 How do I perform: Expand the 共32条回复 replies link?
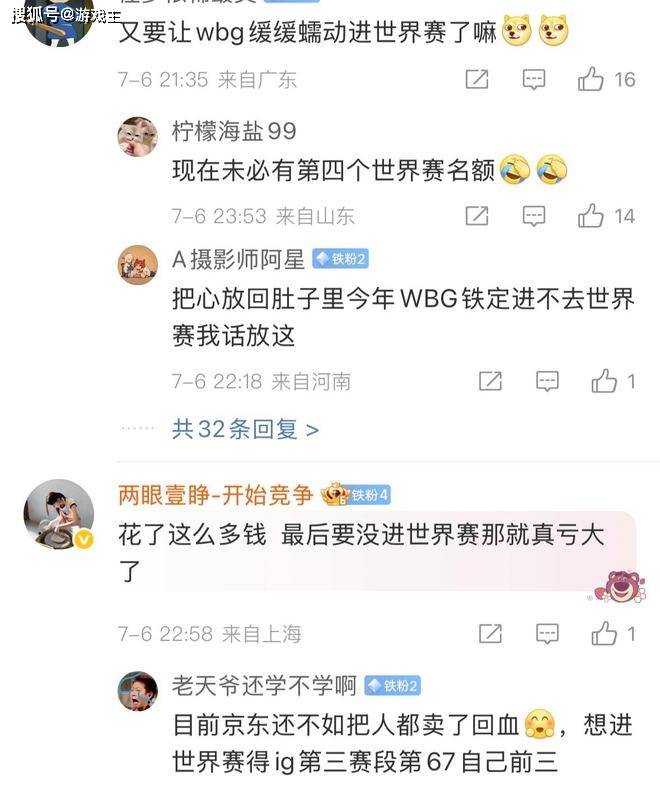245,429
